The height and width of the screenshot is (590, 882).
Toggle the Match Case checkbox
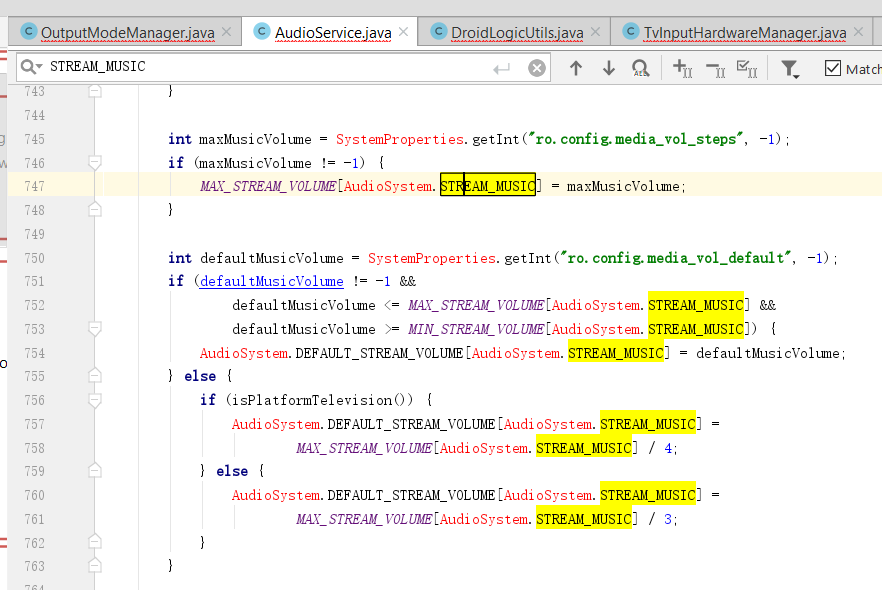tap(832, 69)
